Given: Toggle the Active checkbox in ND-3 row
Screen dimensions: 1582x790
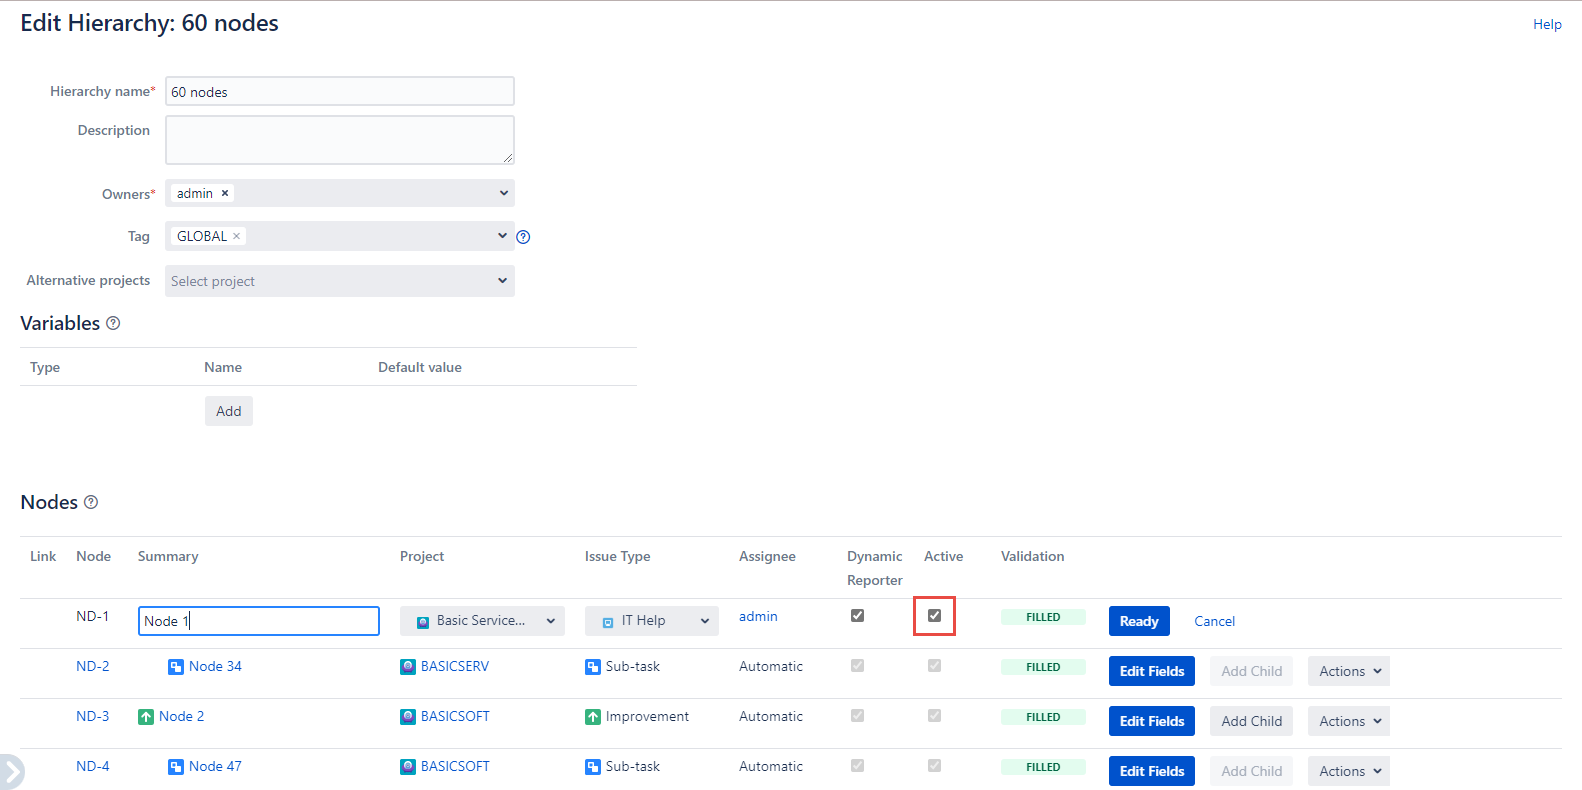Looking at the screenshot, I should [934, 716].
